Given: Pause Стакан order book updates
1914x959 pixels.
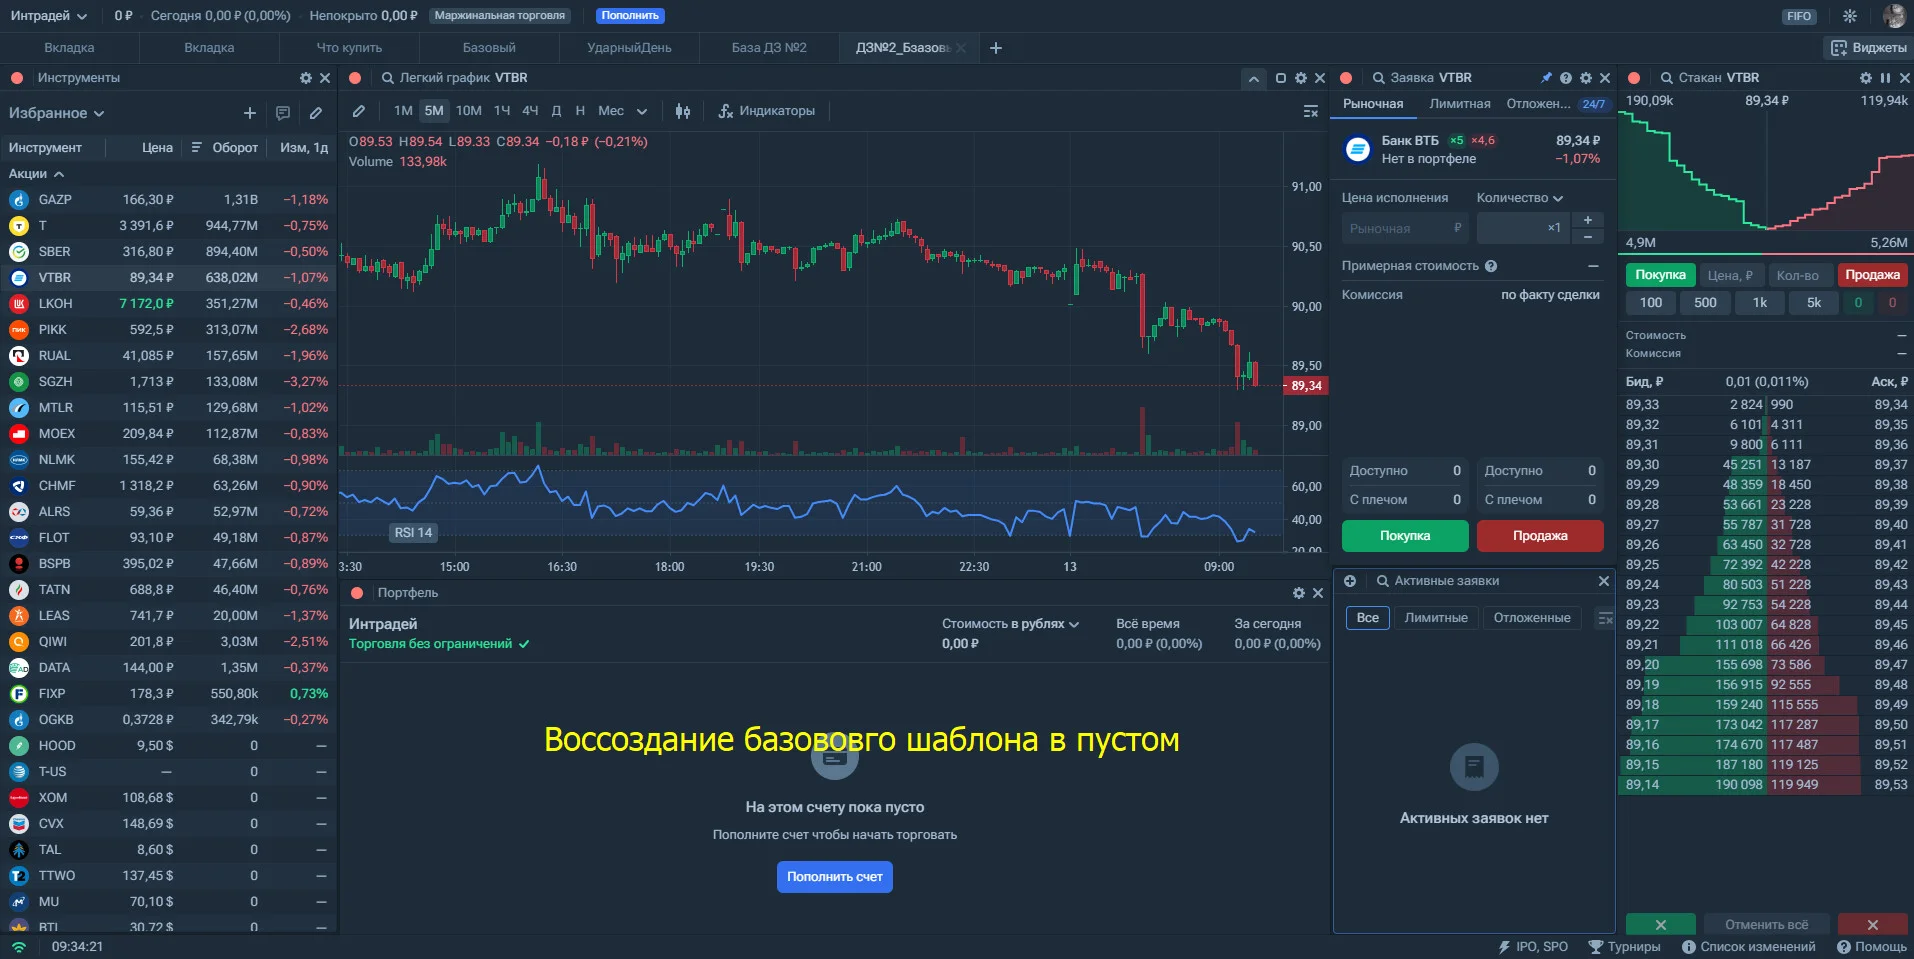Looking at the screenshot, I should (x=1886, y=78).
